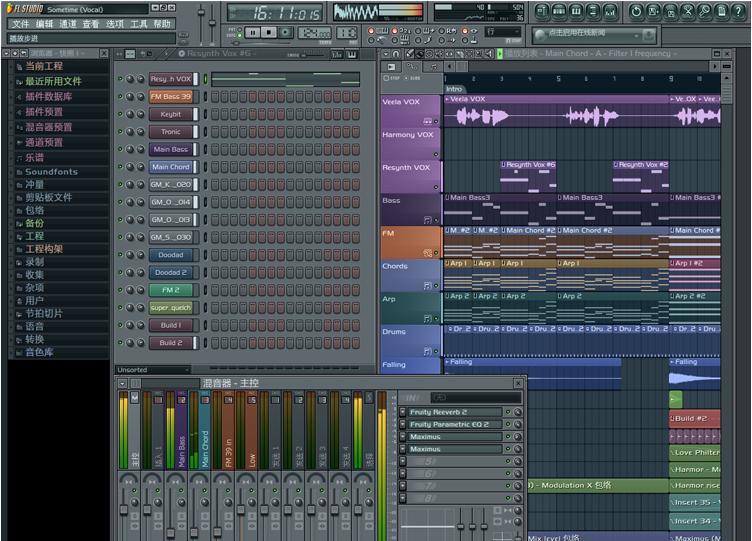Click the tempo display field
752x541 pixels.
[x=315, y=33]
